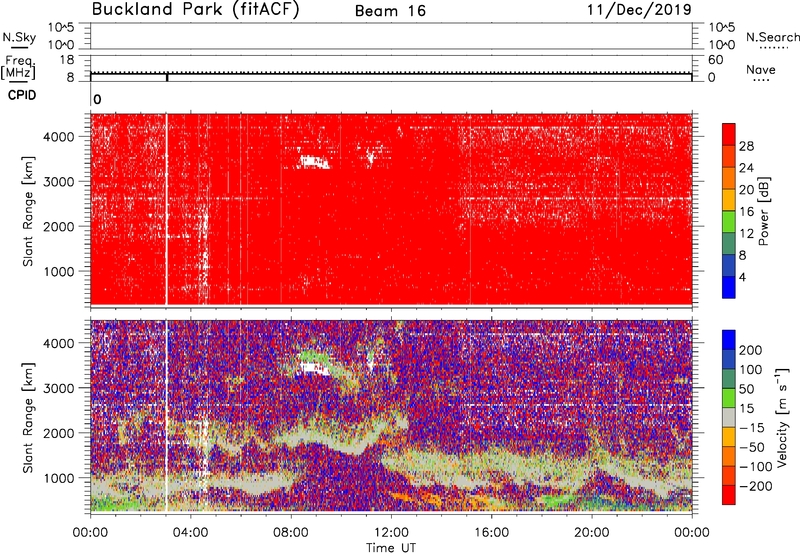Image resolution: width=800 pixels, height=554 pixels.
Task: Click the '28' power scale value
Action: (x=746, y=146)
